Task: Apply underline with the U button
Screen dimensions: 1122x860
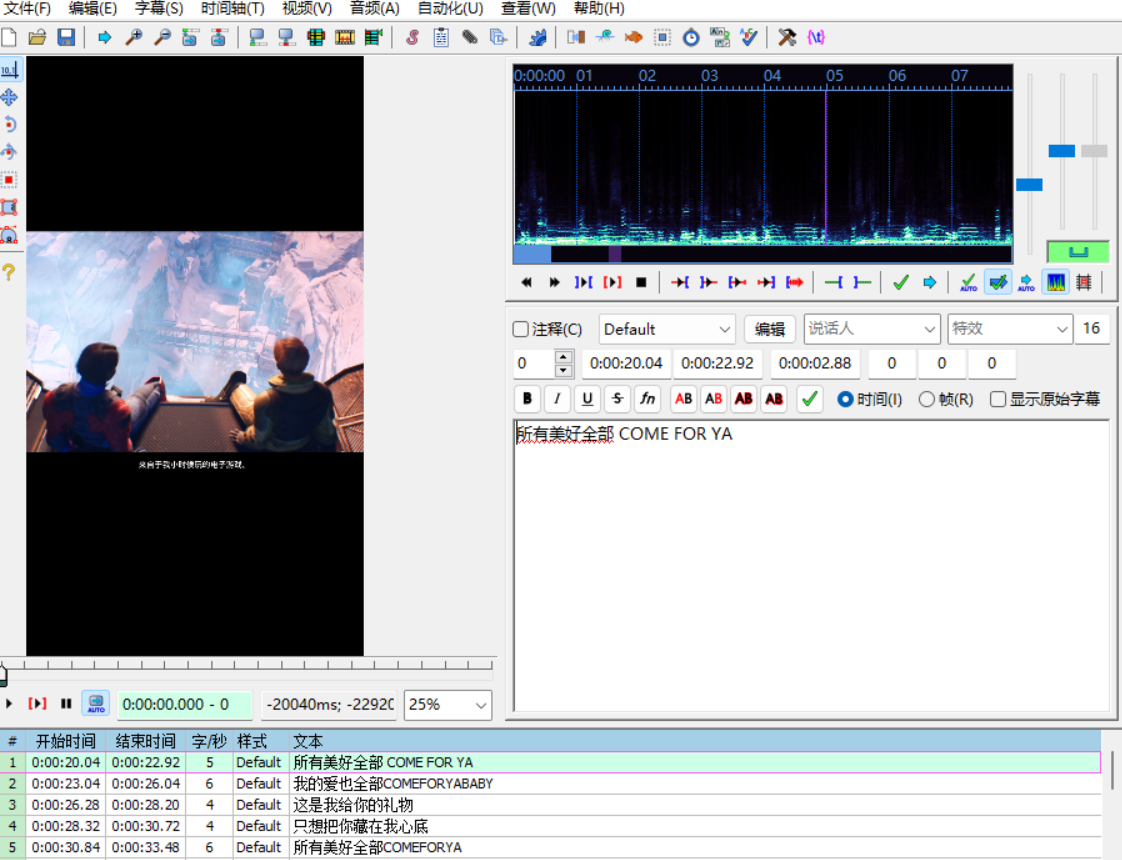Action: coord(587,399)
